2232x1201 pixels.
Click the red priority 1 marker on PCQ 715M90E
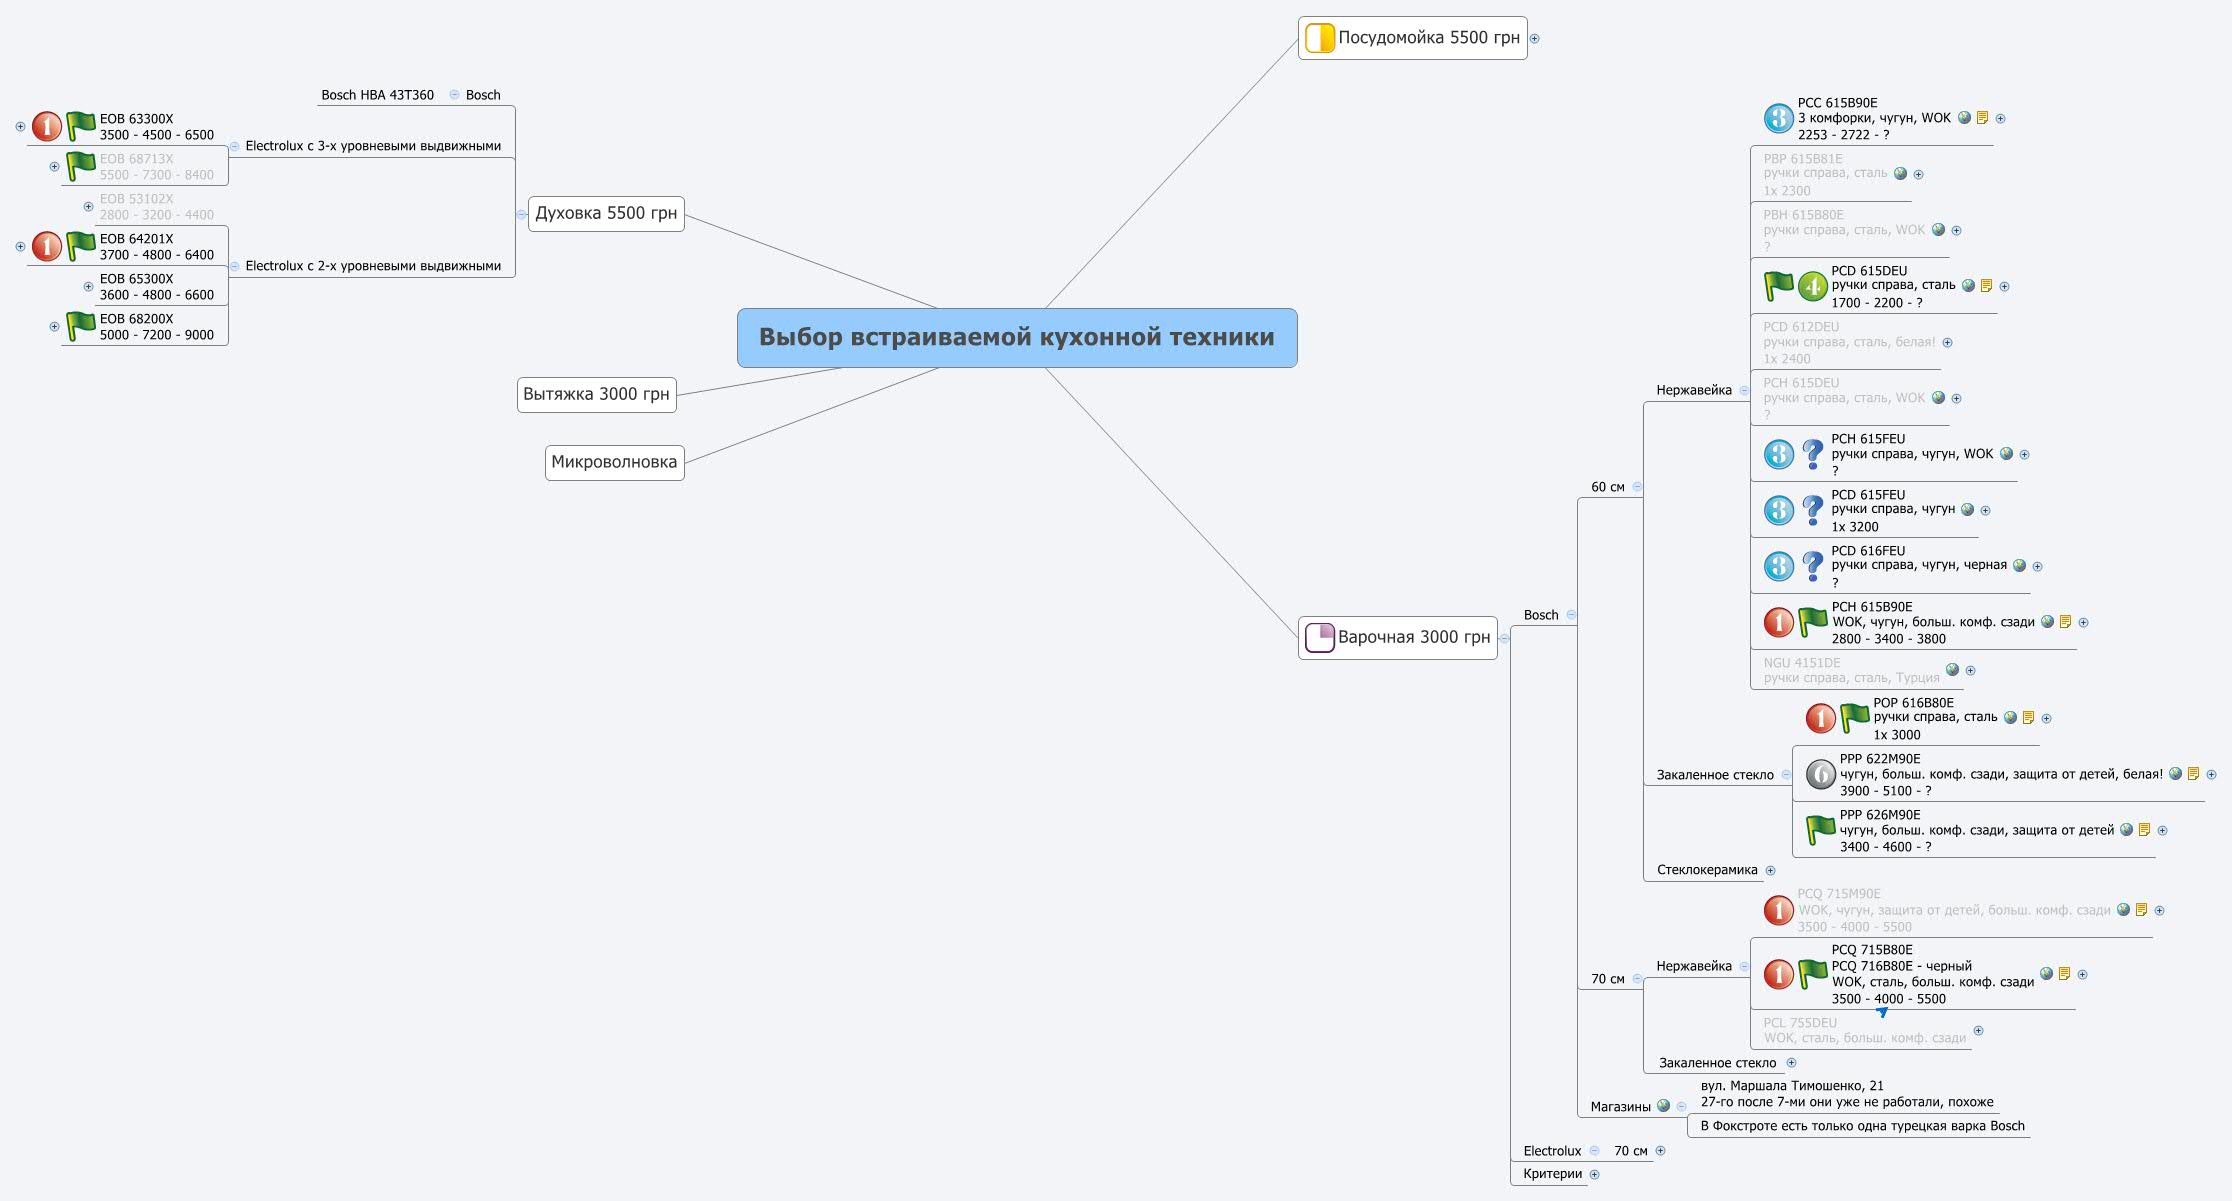[x=1778, y=910]
